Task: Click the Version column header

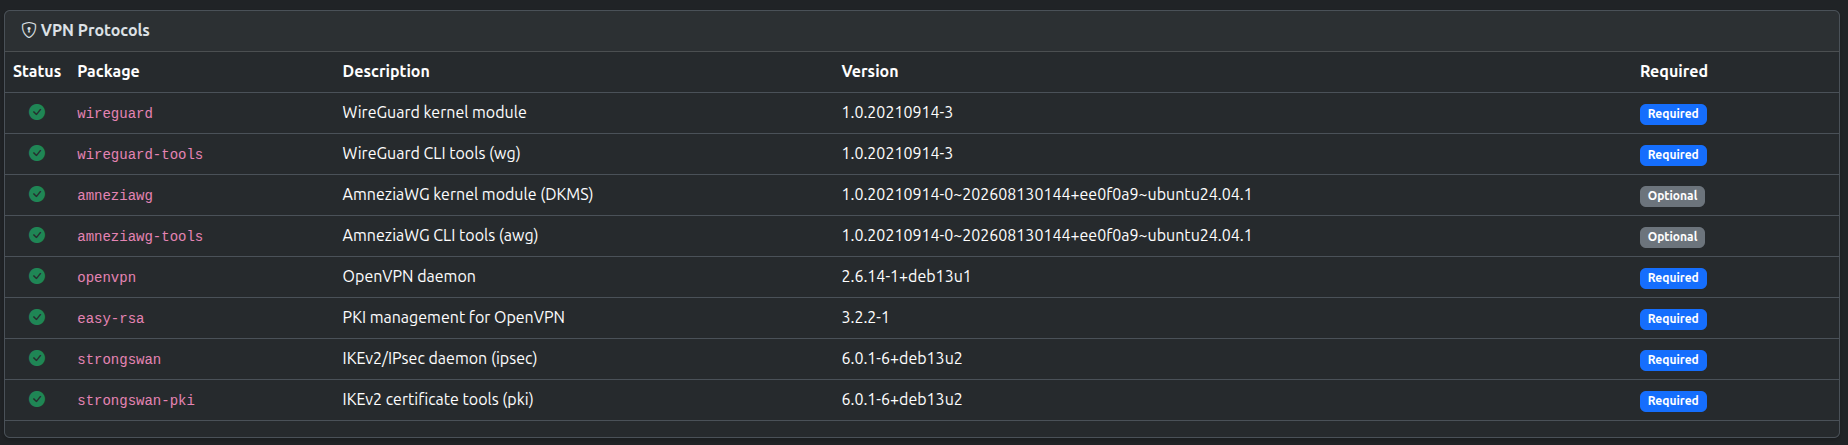Action: point(870,72)
